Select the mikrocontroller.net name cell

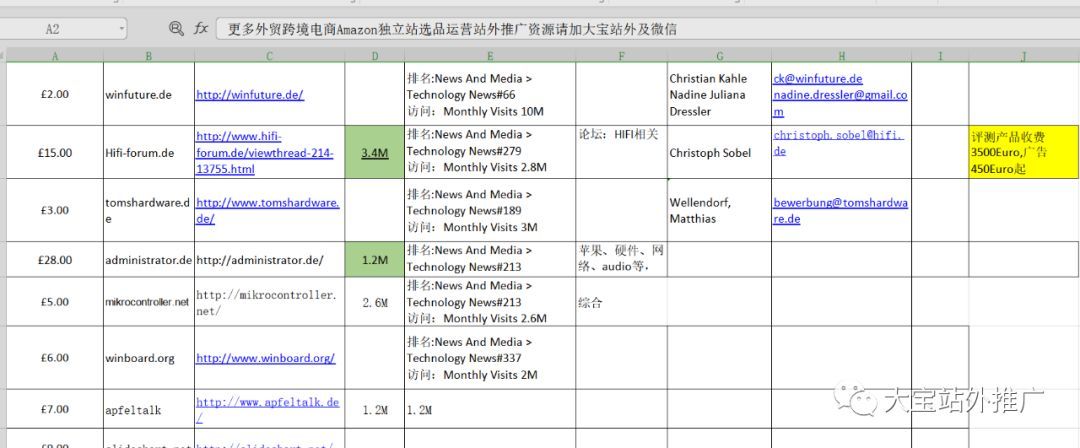tap(149, 302)
